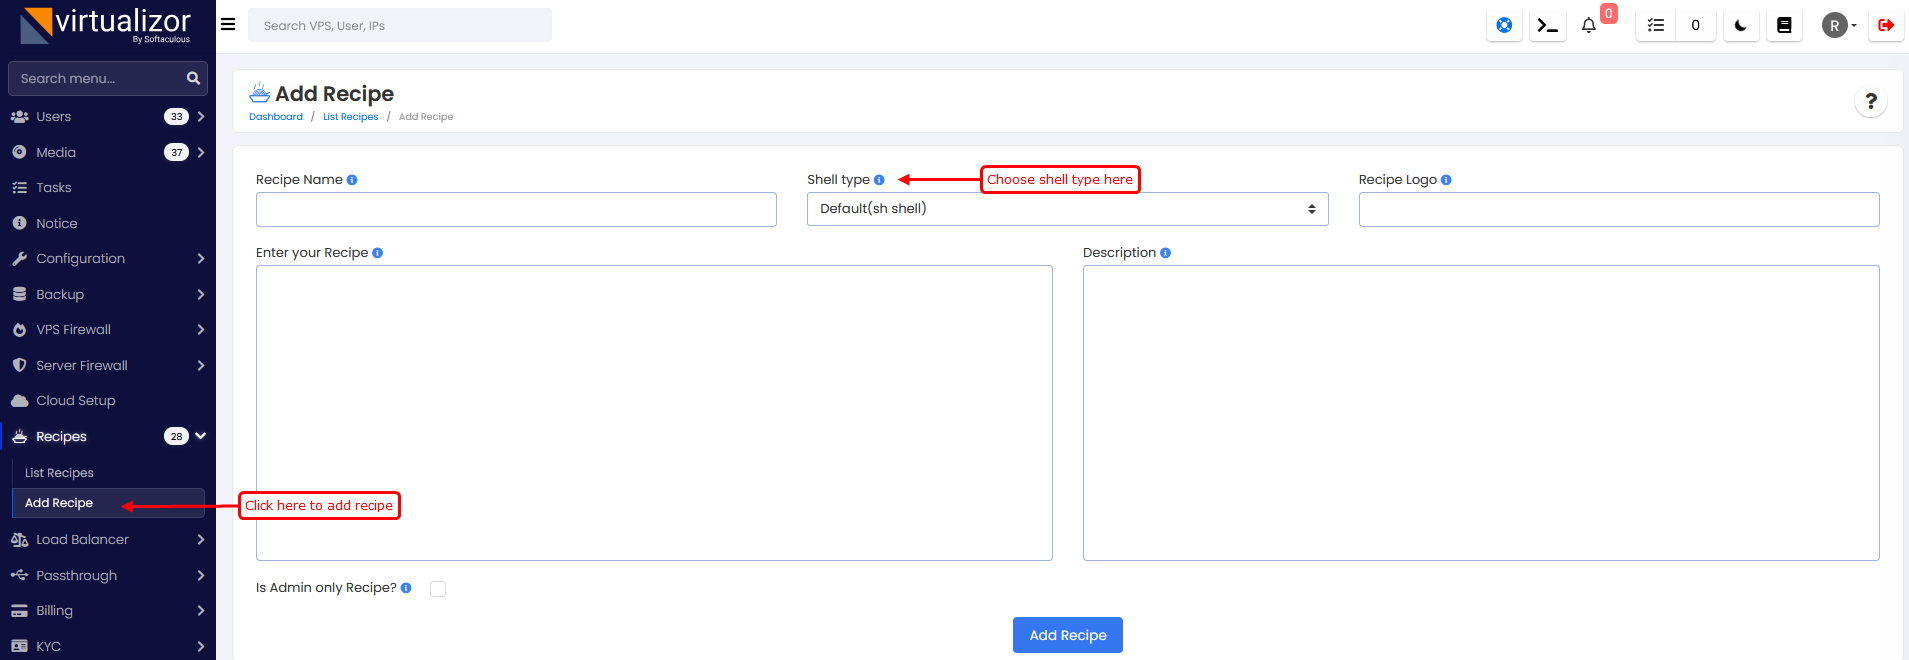
Task: Open the documentation book icon
Action: coord(1784,26)
